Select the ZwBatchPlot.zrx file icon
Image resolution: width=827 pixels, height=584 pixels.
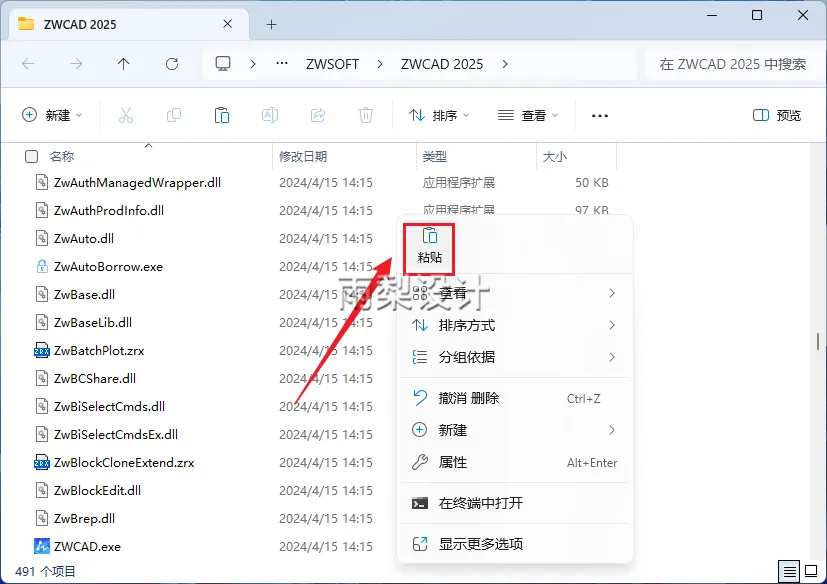tap(42, 350)
